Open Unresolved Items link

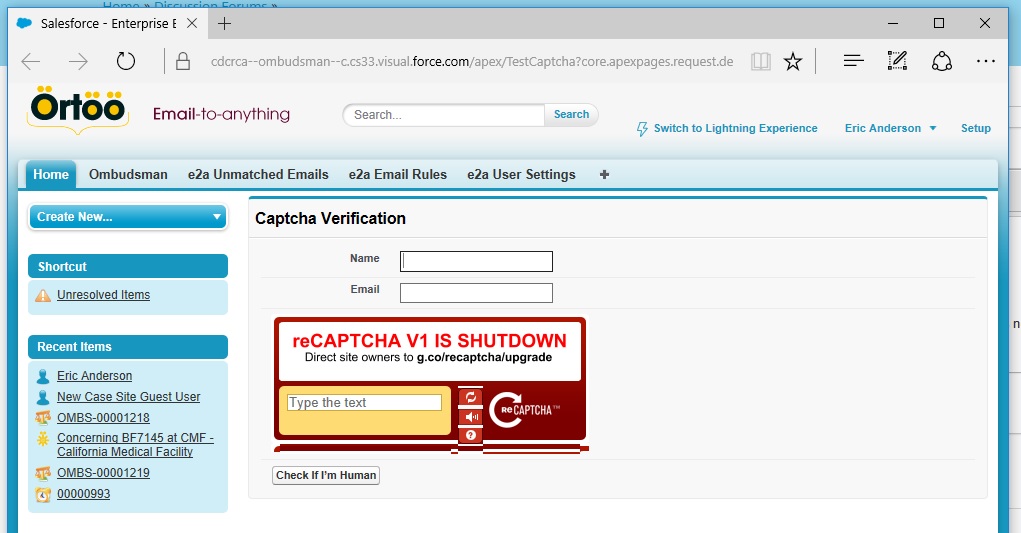click(103, 295)
